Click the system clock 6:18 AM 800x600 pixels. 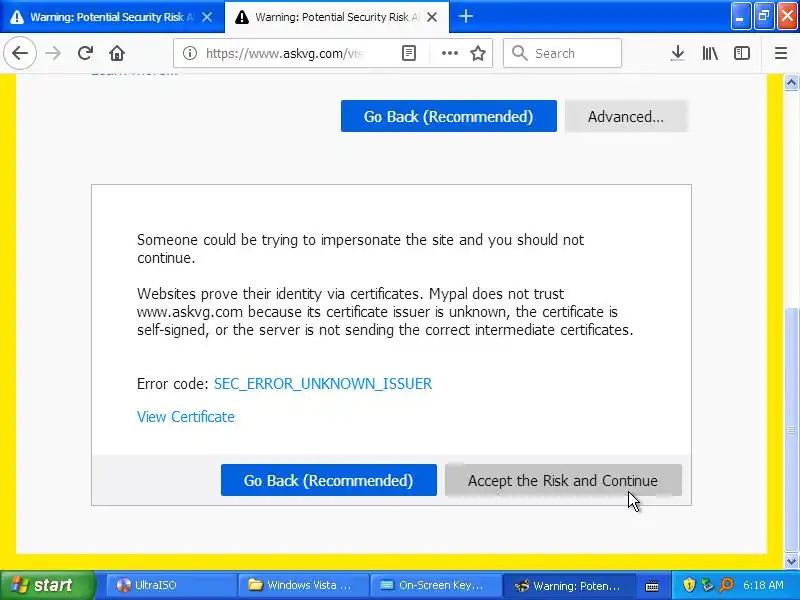763,585
